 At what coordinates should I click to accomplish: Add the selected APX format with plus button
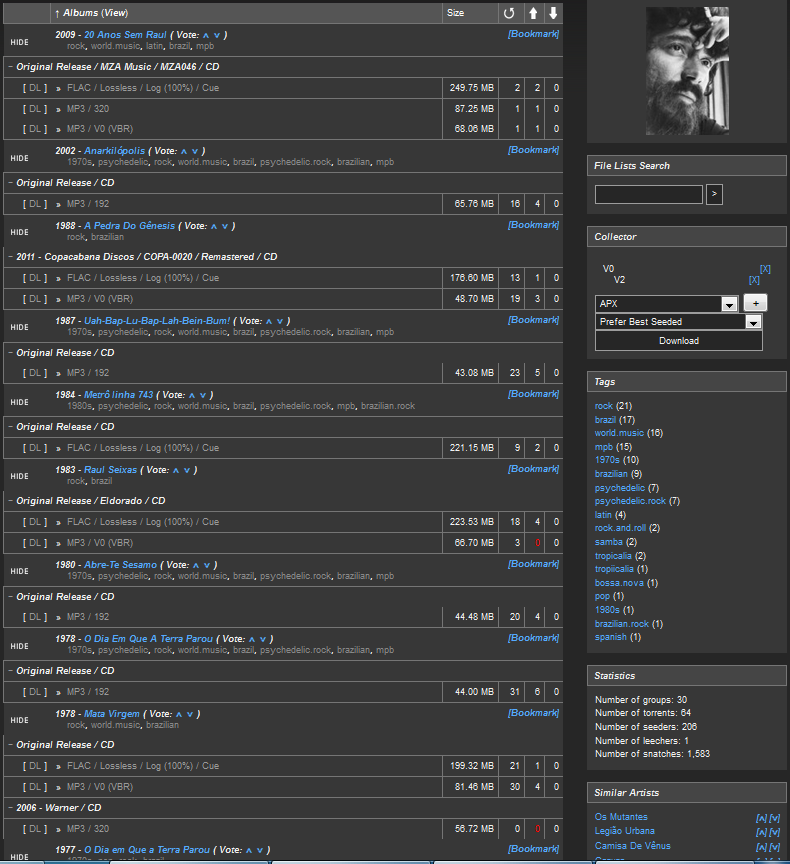coord(755,303)
